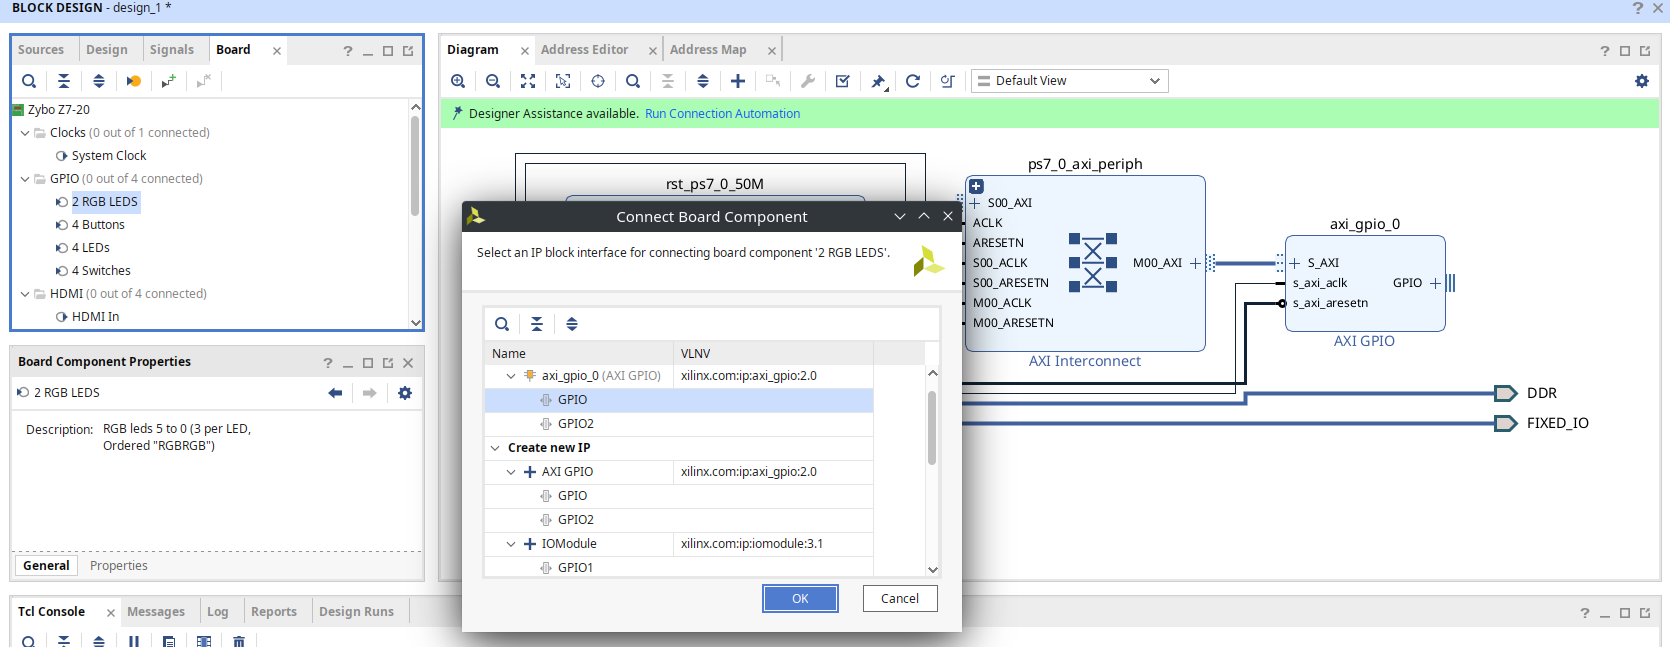Open the Properties tab in Board Component Properties
Image resolution: width=1670 pixels, height=647 pixels.
119,566
